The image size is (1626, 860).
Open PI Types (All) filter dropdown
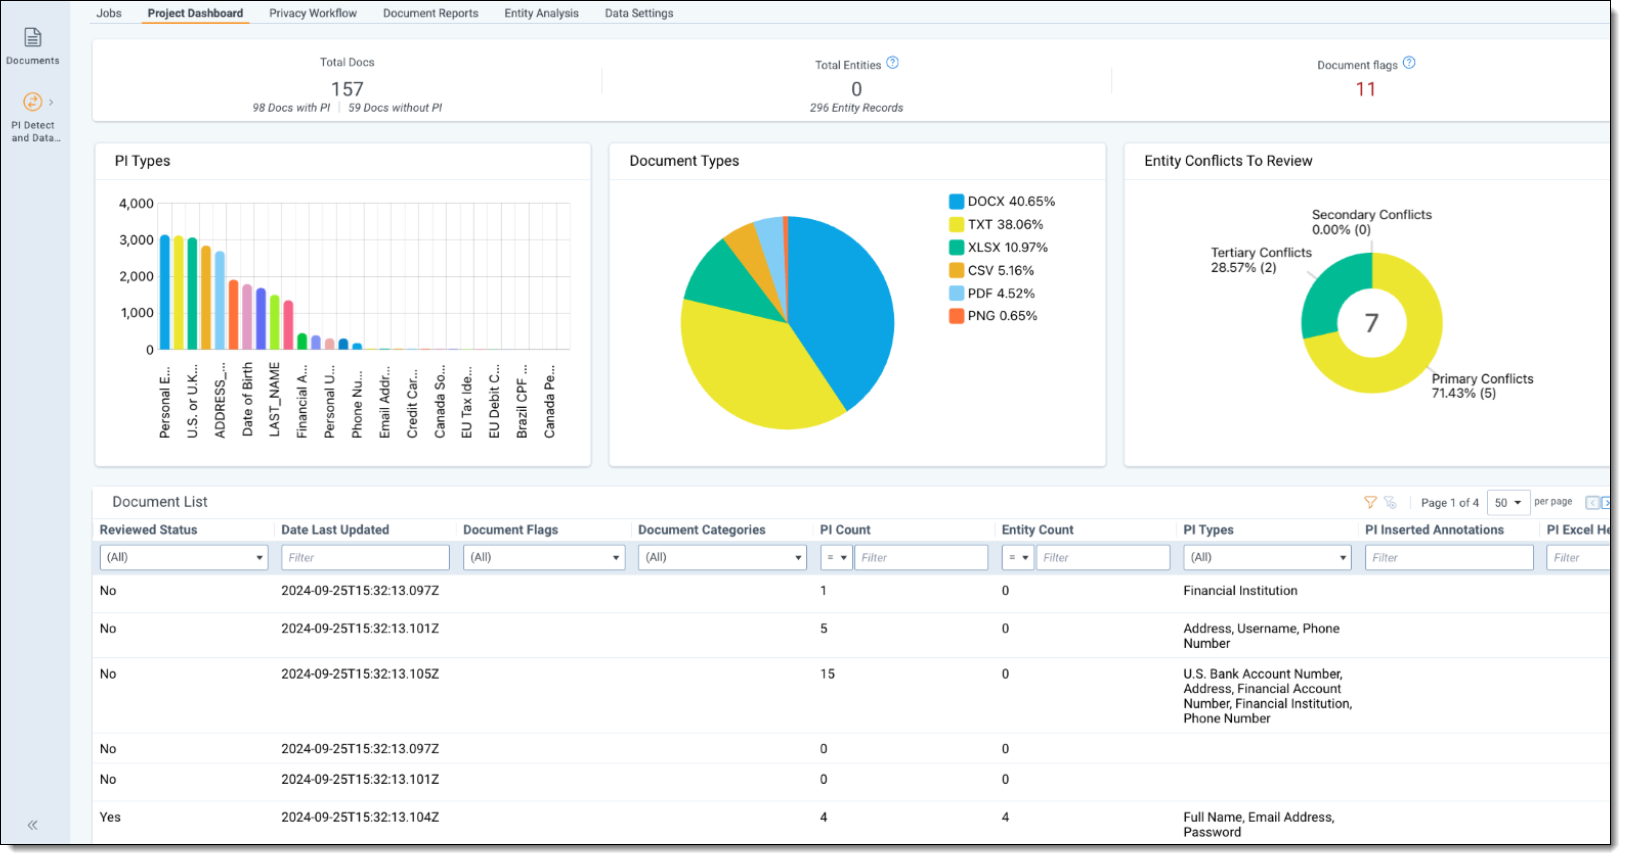1267,557
